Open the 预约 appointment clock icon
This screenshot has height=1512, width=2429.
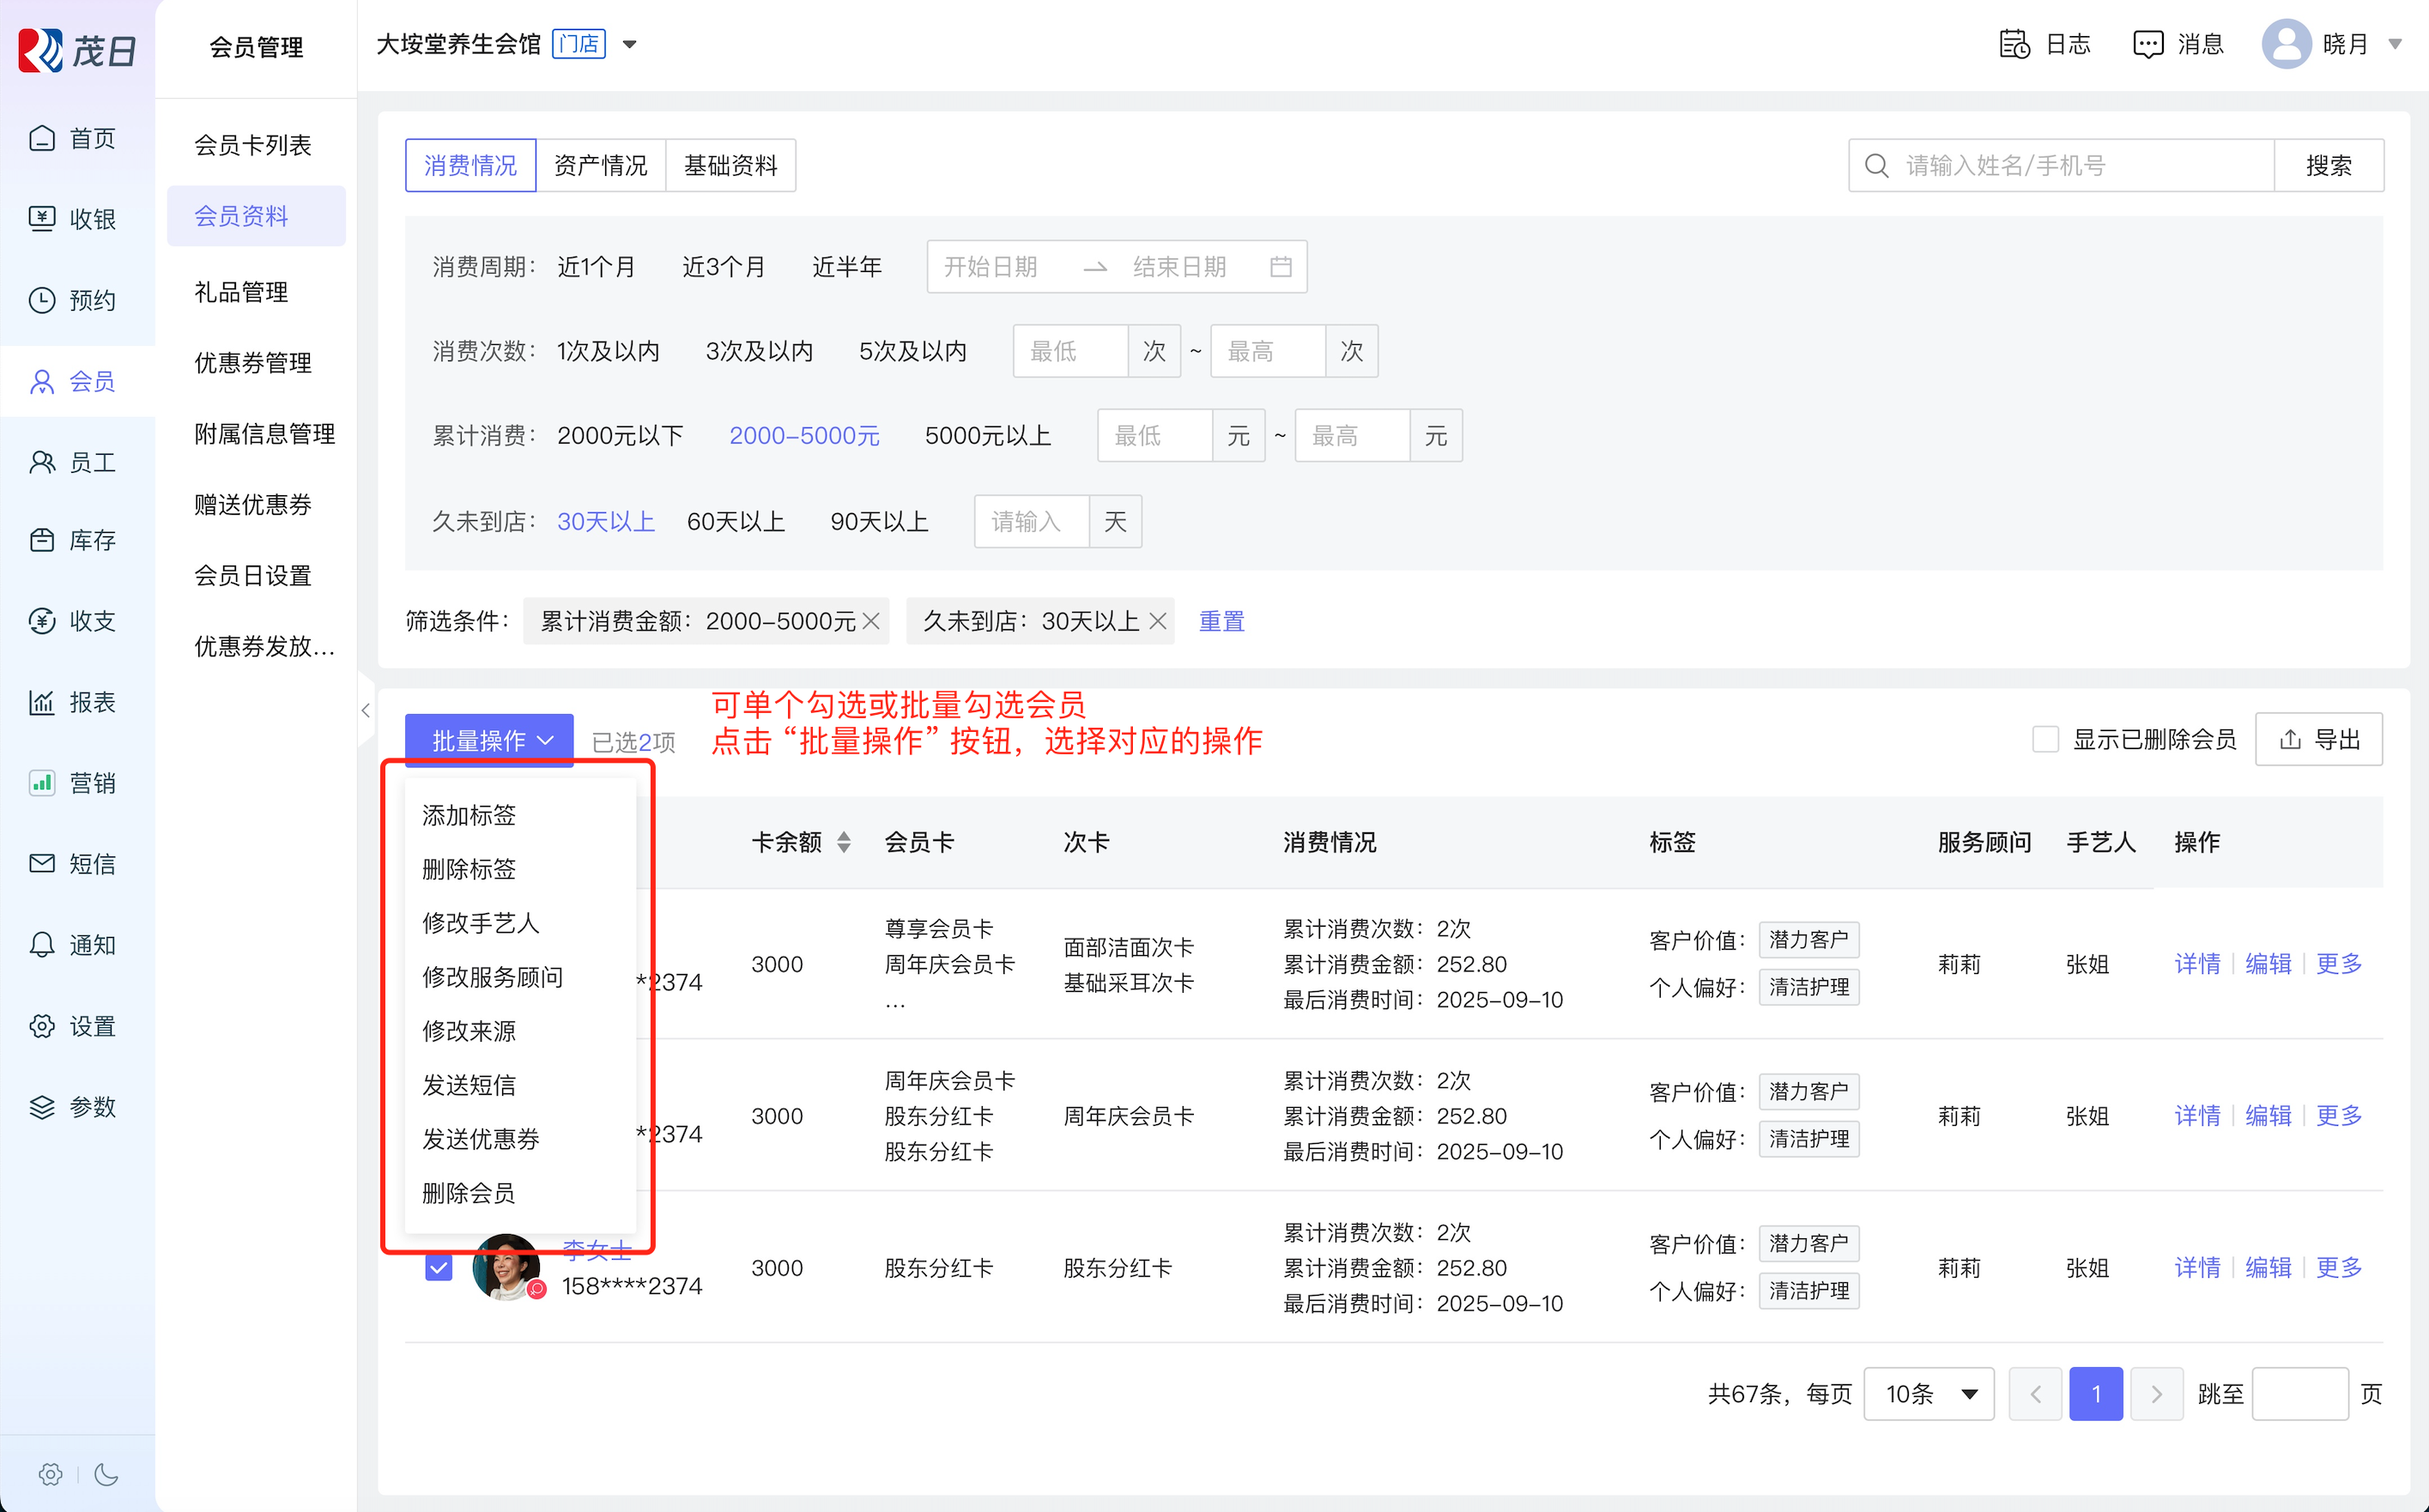pyautogui.click(x=42, y=300)
